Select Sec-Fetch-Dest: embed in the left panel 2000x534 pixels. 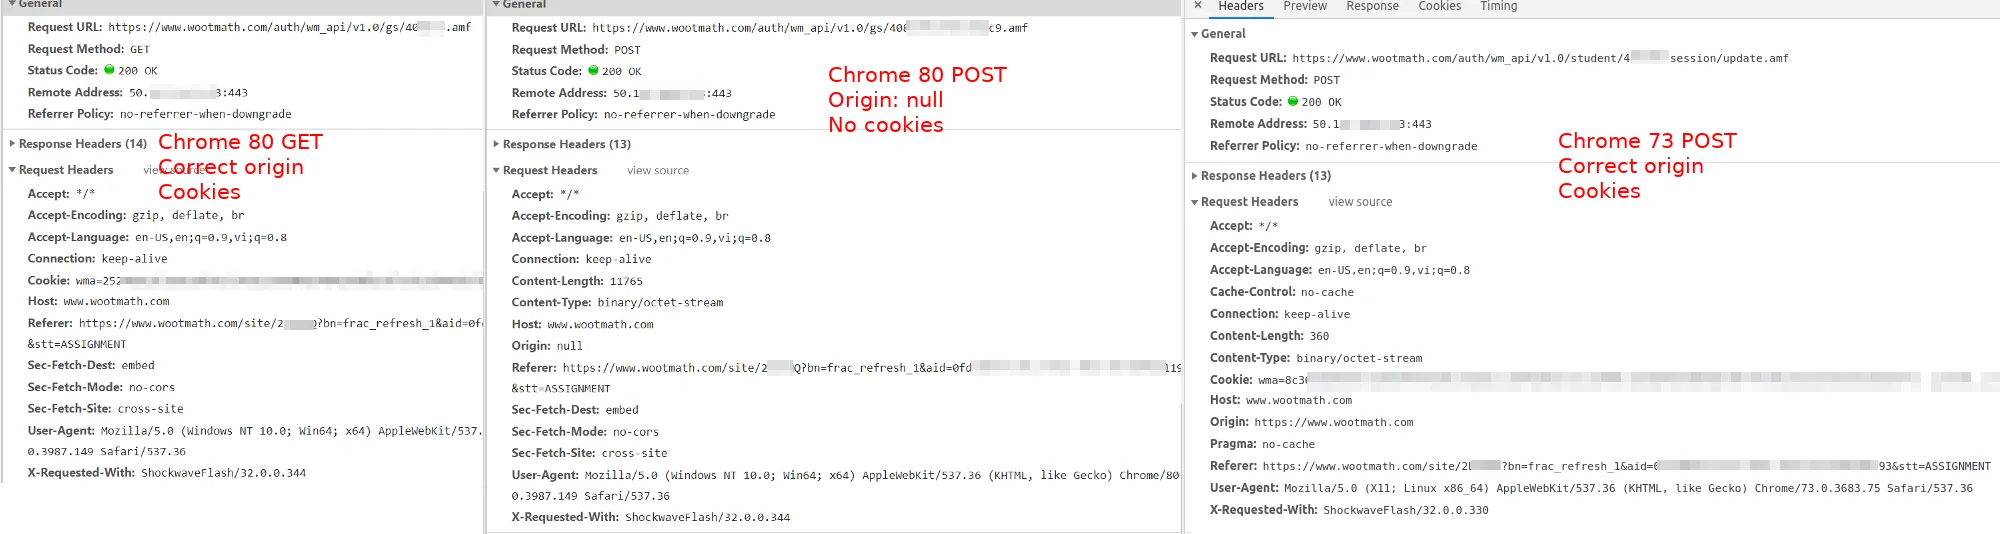[91, 366]
